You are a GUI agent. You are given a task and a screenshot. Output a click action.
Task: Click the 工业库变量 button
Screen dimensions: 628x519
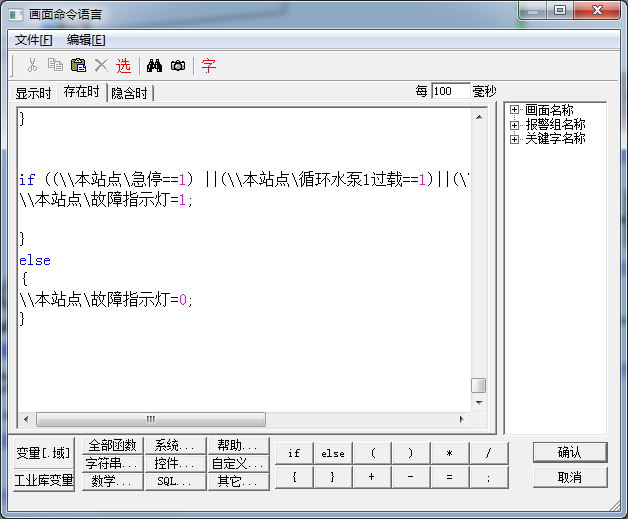coord(44,480)
